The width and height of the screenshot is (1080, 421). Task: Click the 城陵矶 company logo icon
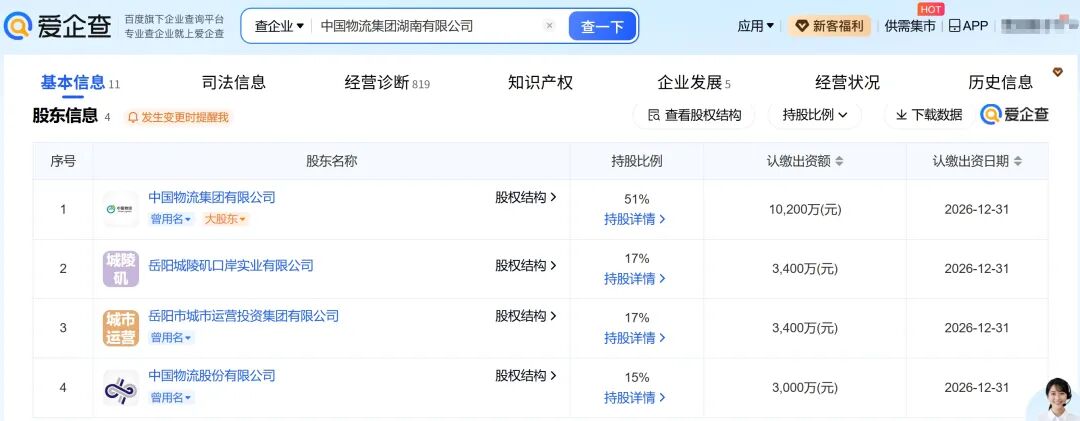click(121, 268)
